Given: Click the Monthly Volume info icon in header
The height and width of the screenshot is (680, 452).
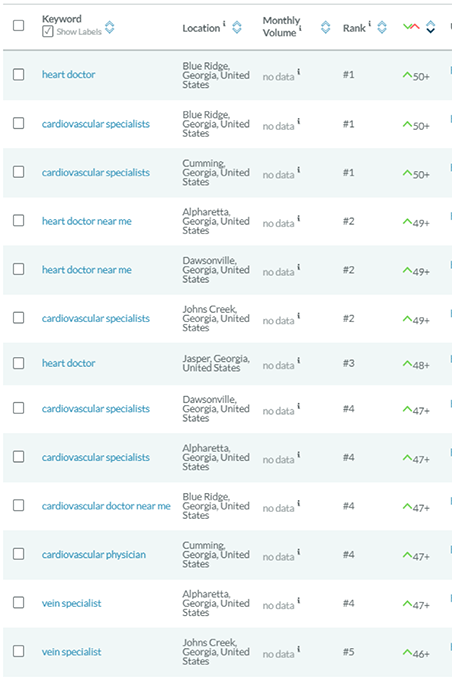Looking at the screenshot, I should coord(300,29).
